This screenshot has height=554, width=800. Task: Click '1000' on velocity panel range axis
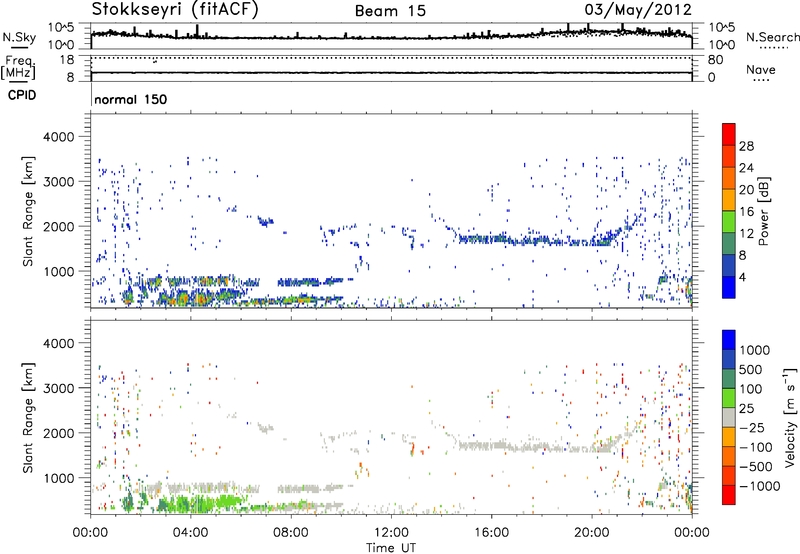click(x=59, y=478)
